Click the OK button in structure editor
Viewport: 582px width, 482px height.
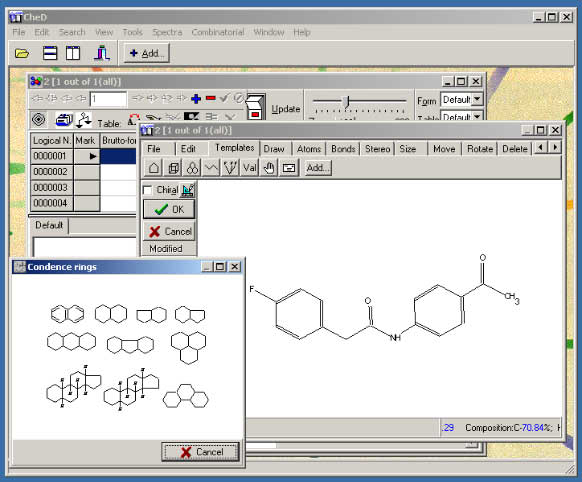pyautogui.click(x=169, y=210)
